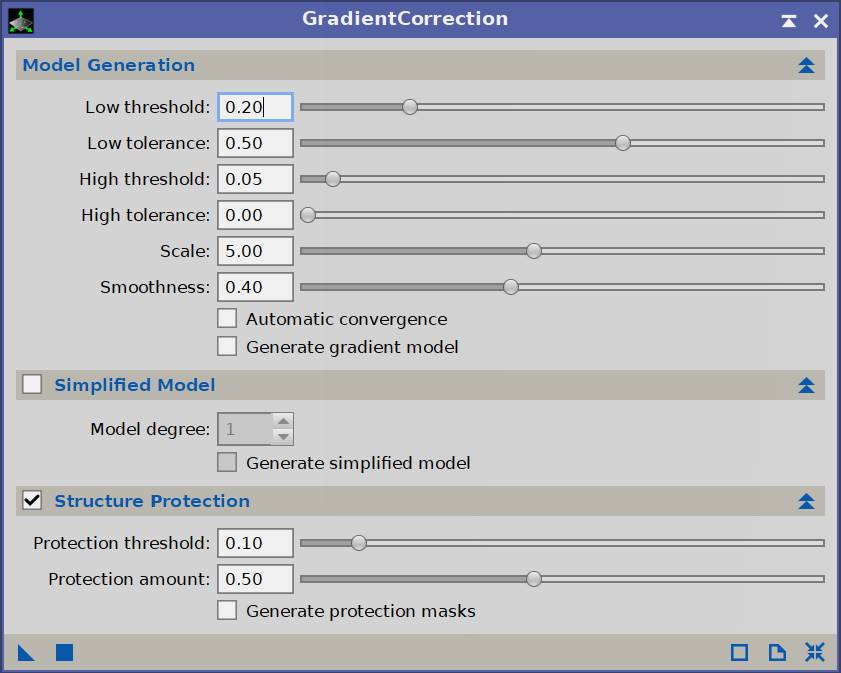Decrease Model degree with down arrow
The height and width of the screenshot is (673, 841).
coord(283,437)
